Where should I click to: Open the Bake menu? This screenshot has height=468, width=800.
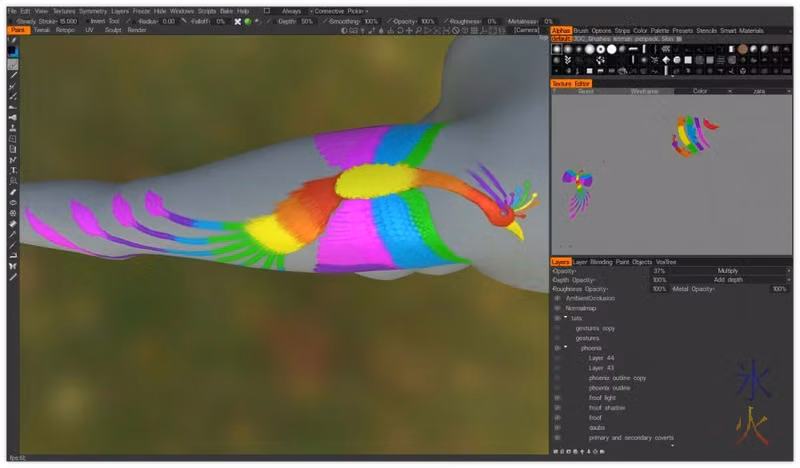pos(227,11)
